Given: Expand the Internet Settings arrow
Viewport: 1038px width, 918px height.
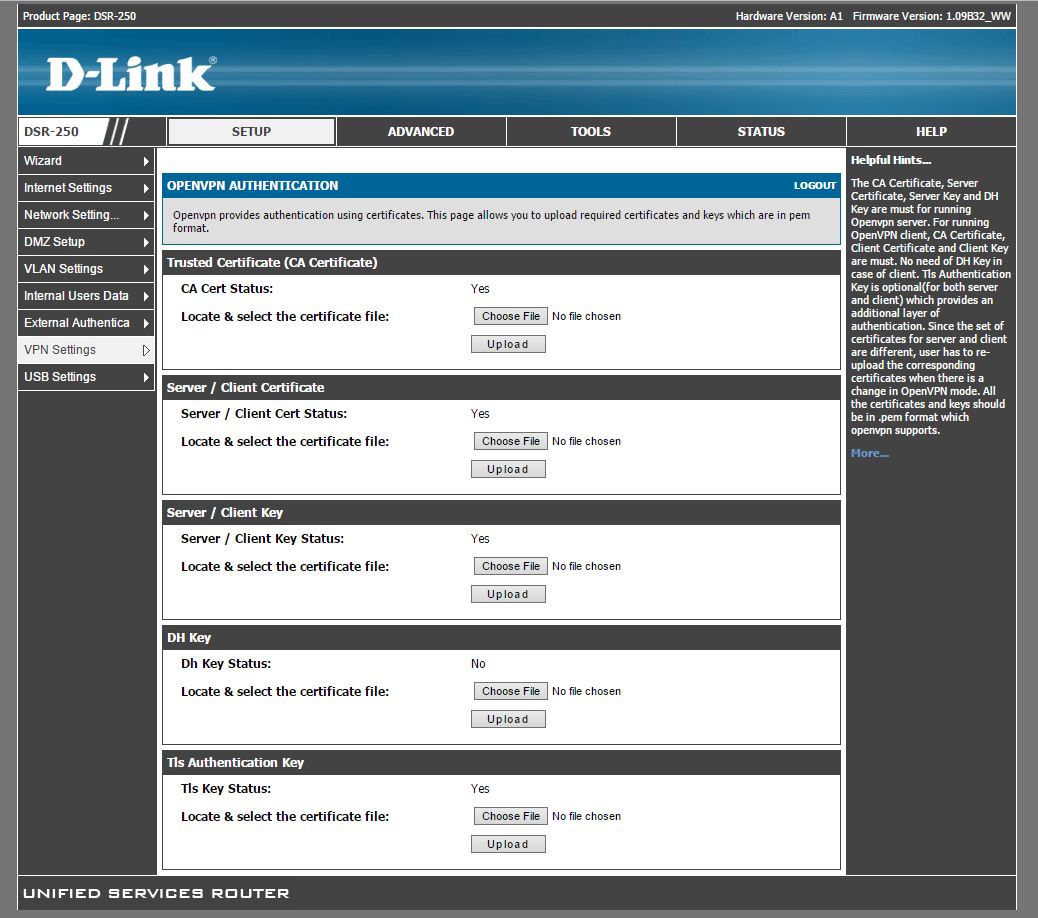Looking at the screenshot, I should coord(146,189).
